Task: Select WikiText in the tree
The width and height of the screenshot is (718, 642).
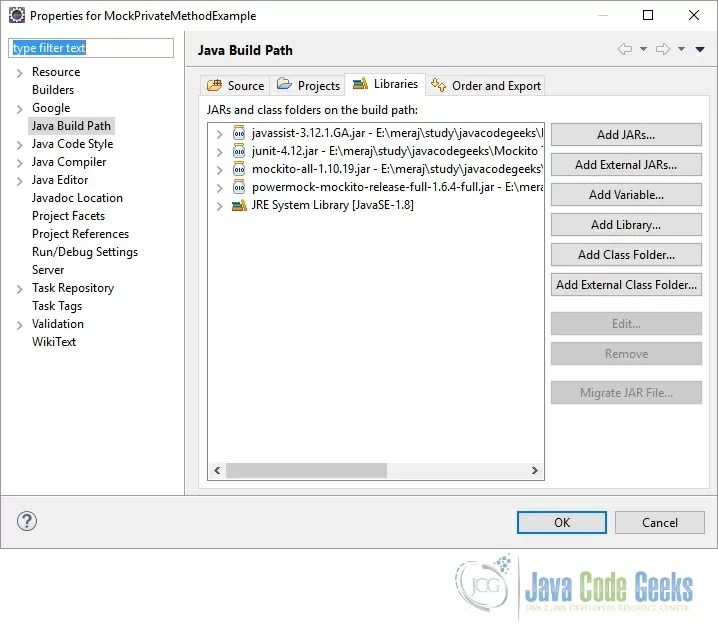Action: (54, 342)
